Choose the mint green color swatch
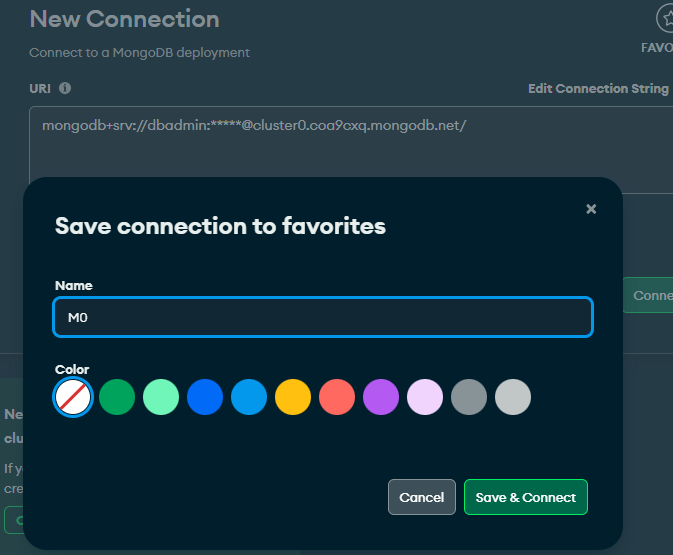 click(x=161, y=397)
